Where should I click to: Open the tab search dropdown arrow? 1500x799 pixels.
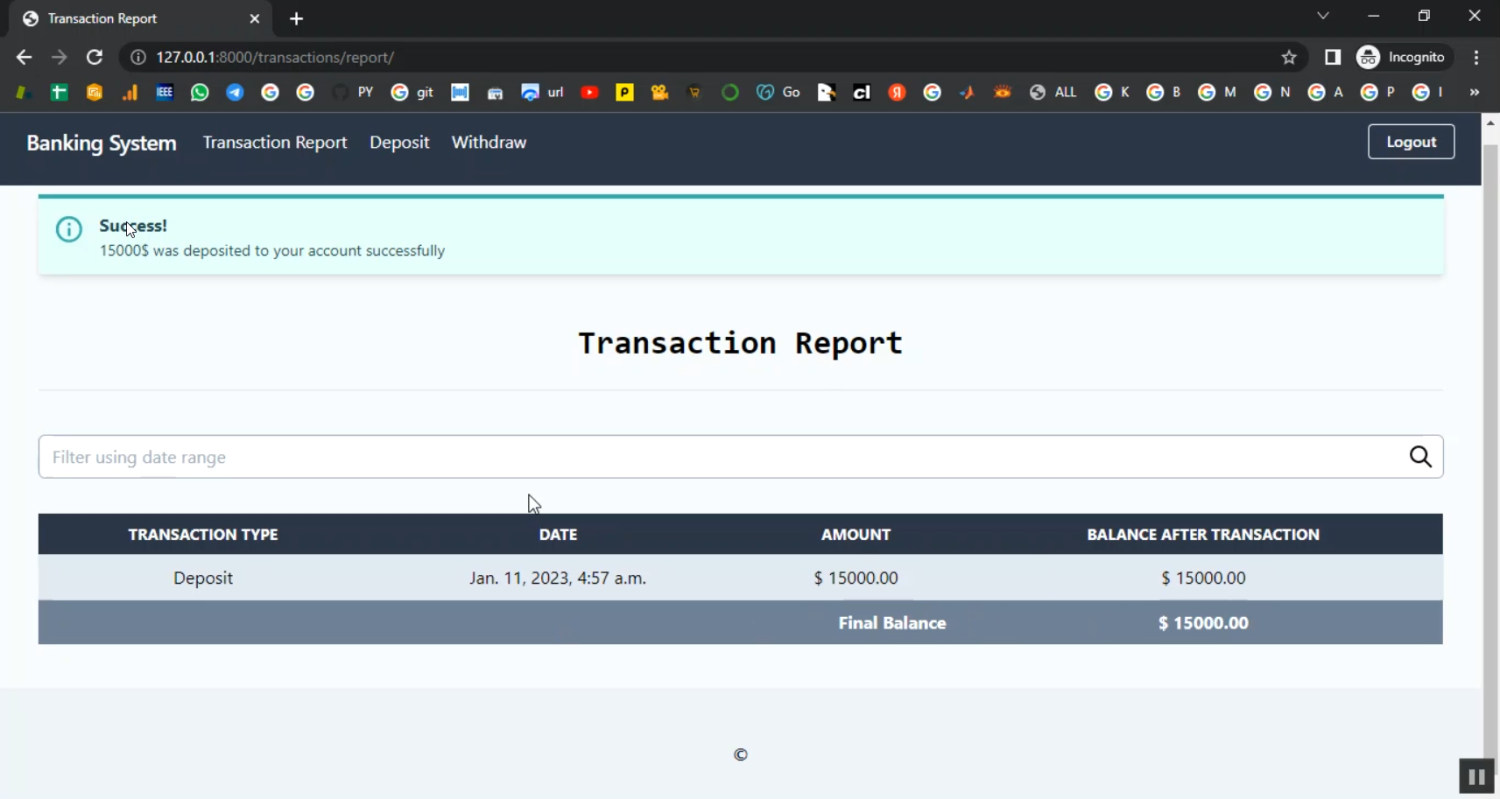(x=1323, y=16)
